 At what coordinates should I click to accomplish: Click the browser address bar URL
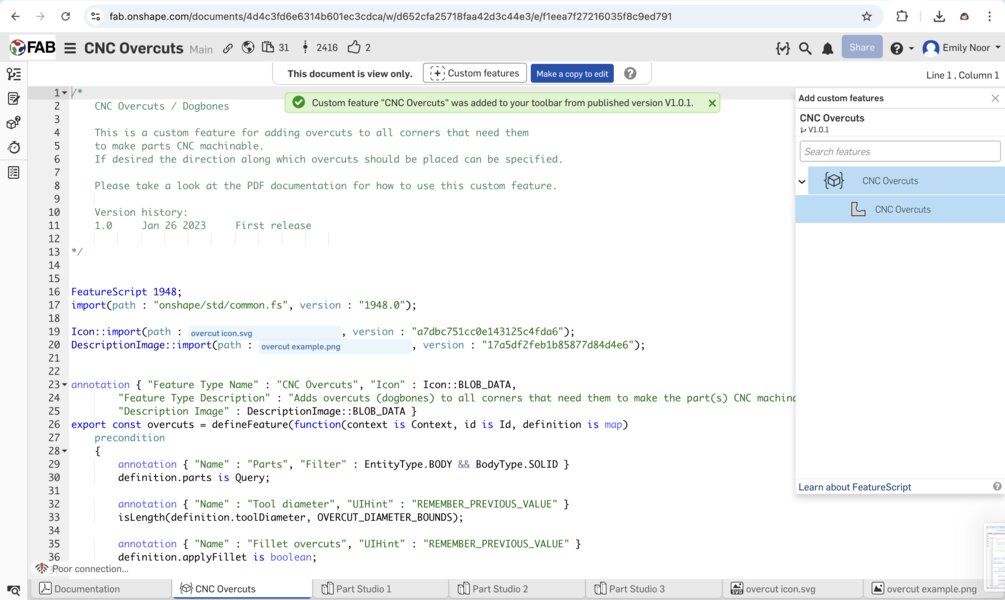tap(390, 17)
